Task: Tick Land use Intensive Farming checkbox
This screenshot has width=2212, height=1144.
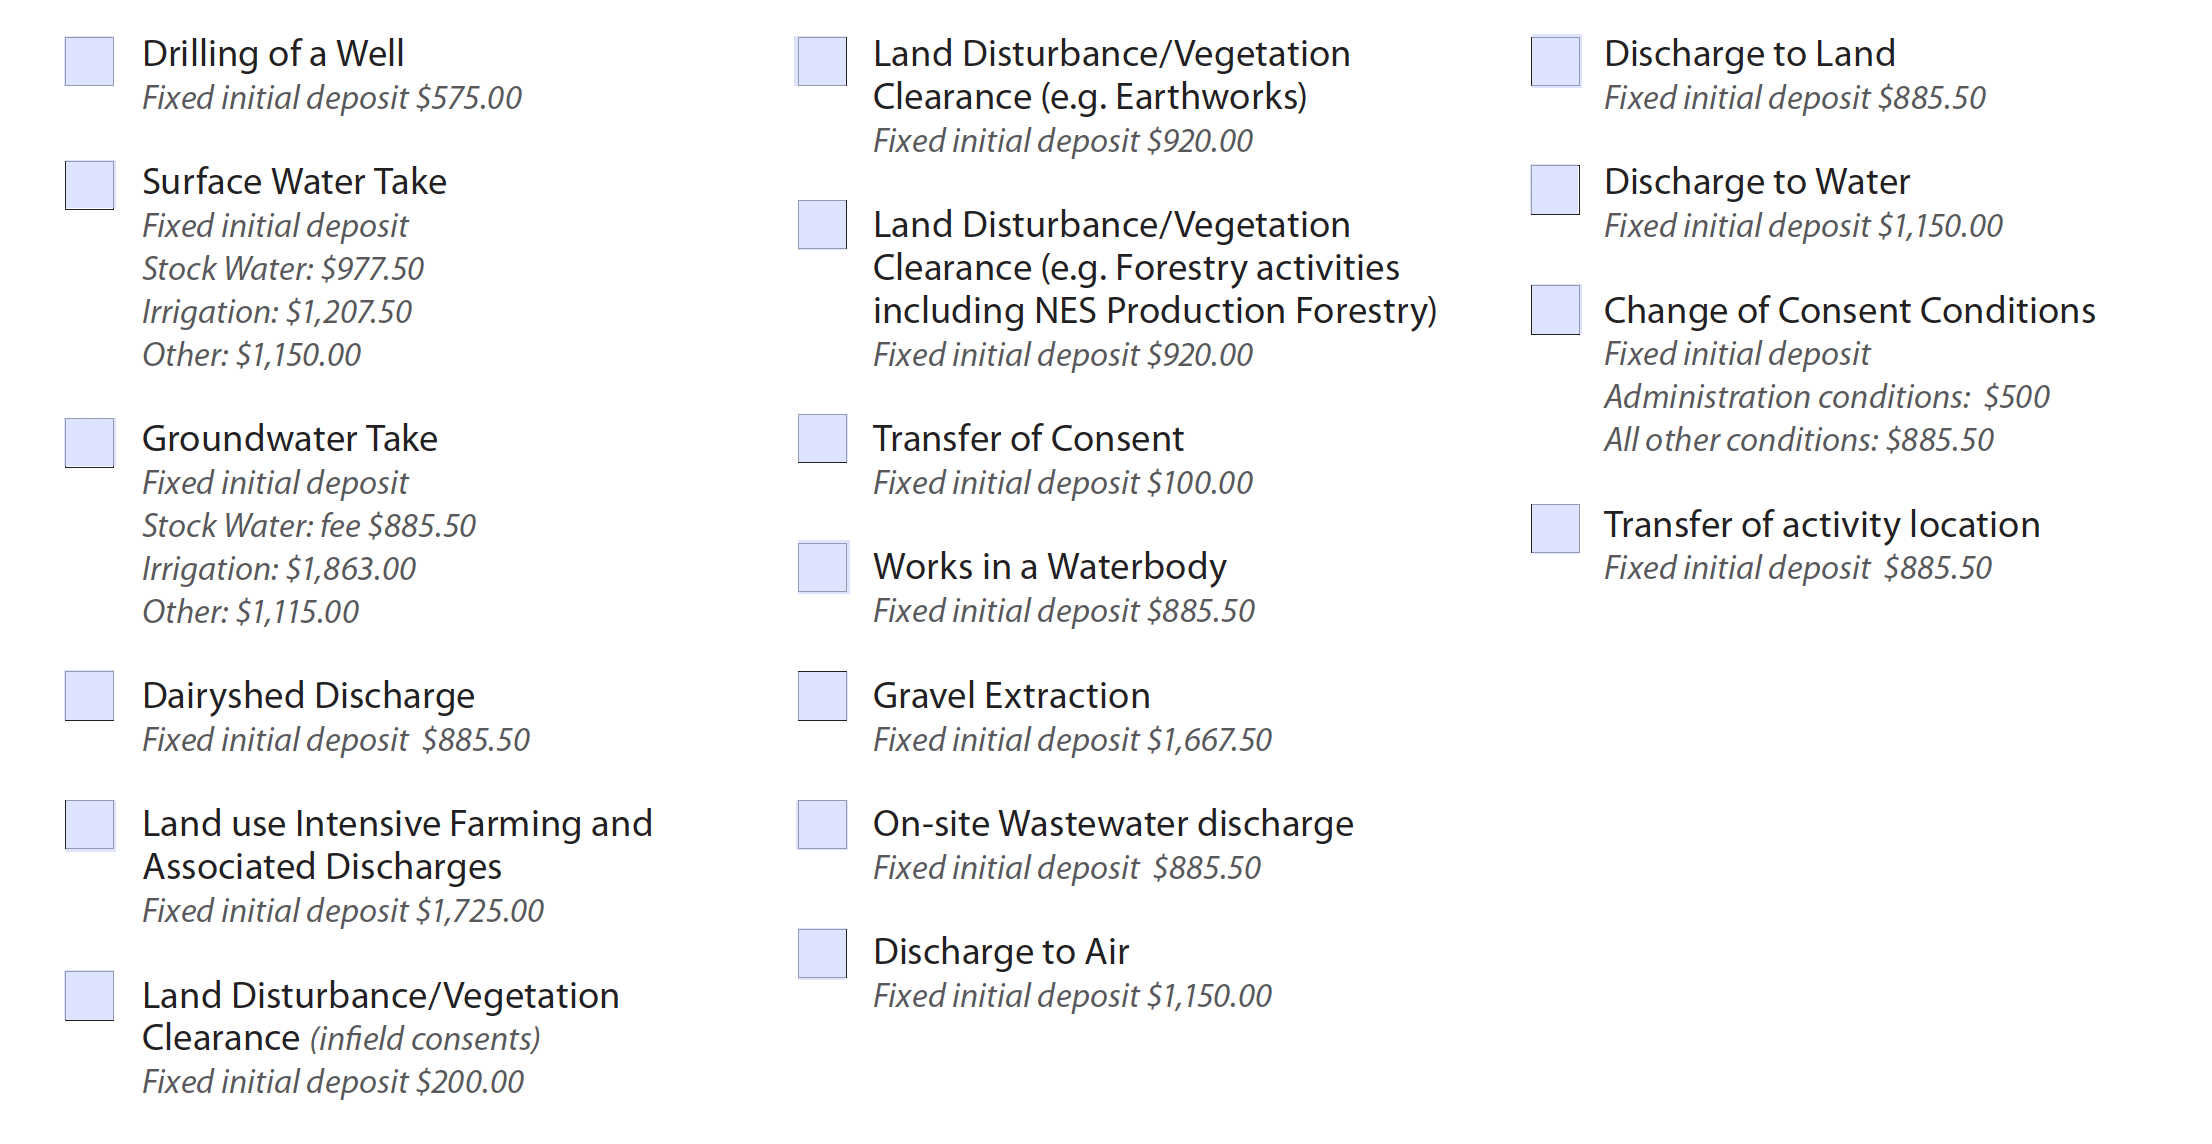Action: 89,825
